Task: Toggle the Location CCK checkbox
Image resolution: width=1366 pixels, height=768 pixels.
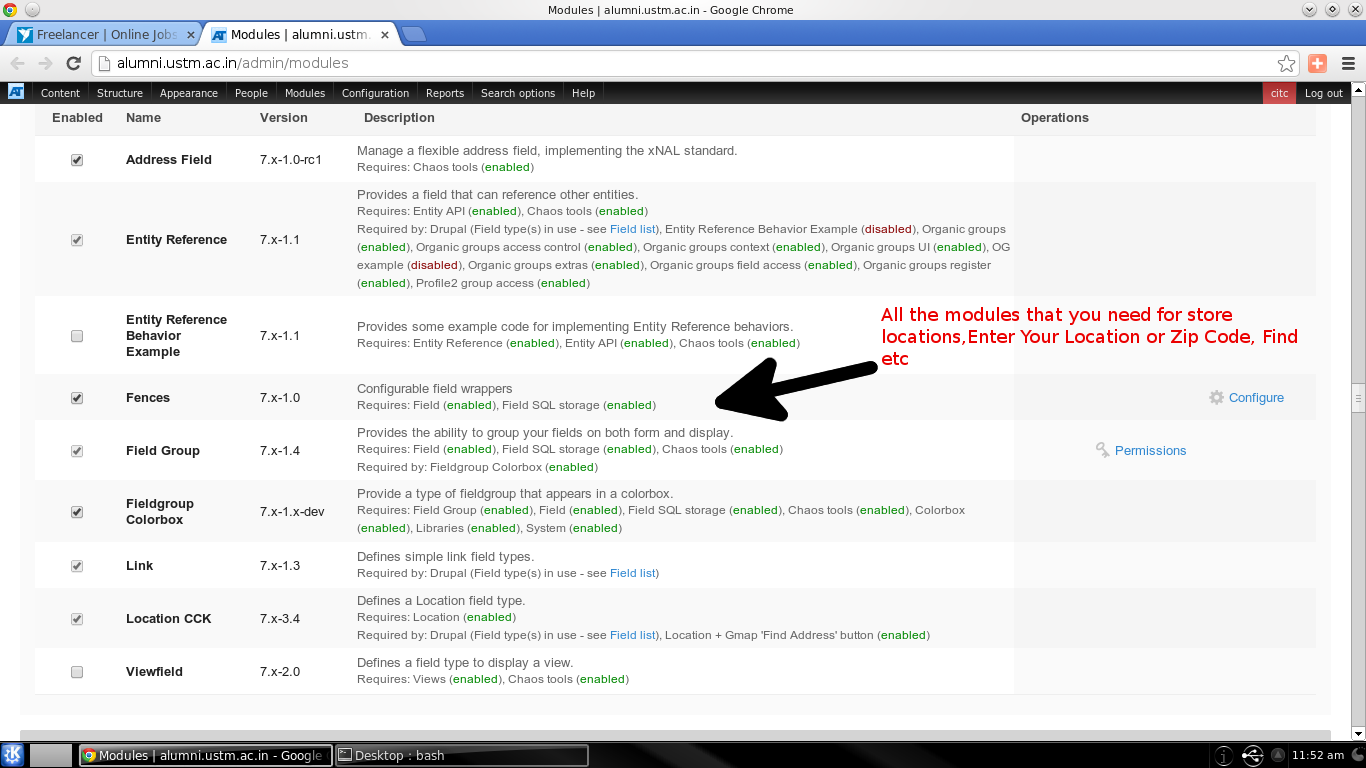Action: pyautogui.click(x=77, y=619)
